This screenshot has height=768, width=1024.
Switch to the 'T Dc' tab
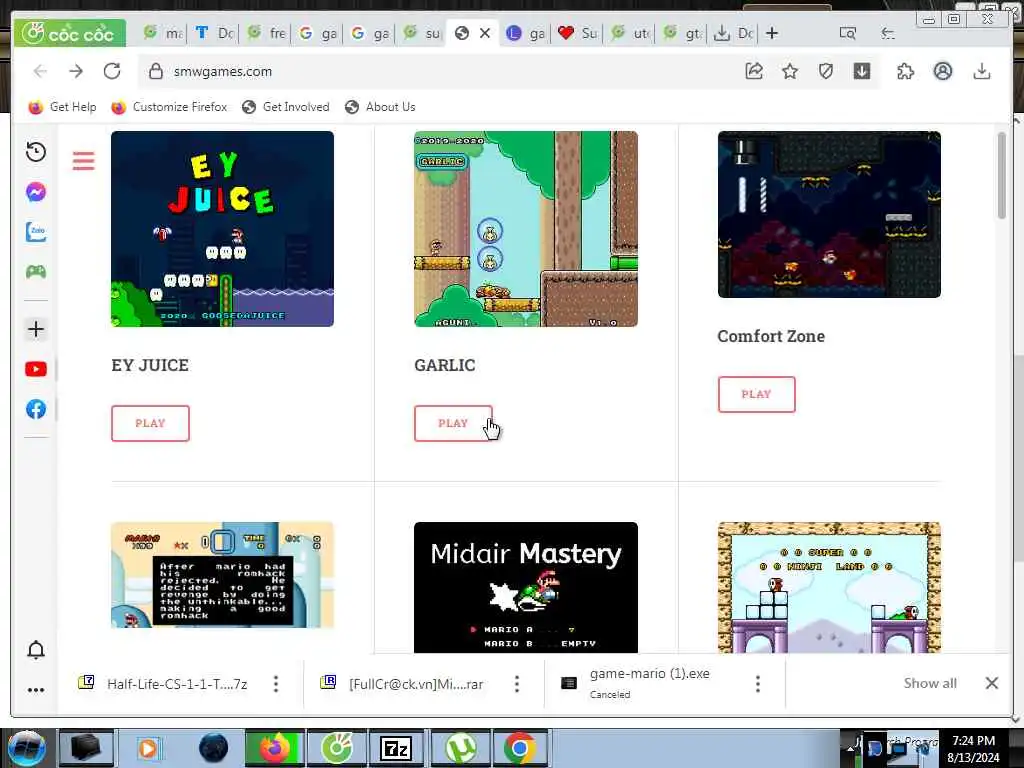[214, 33]
